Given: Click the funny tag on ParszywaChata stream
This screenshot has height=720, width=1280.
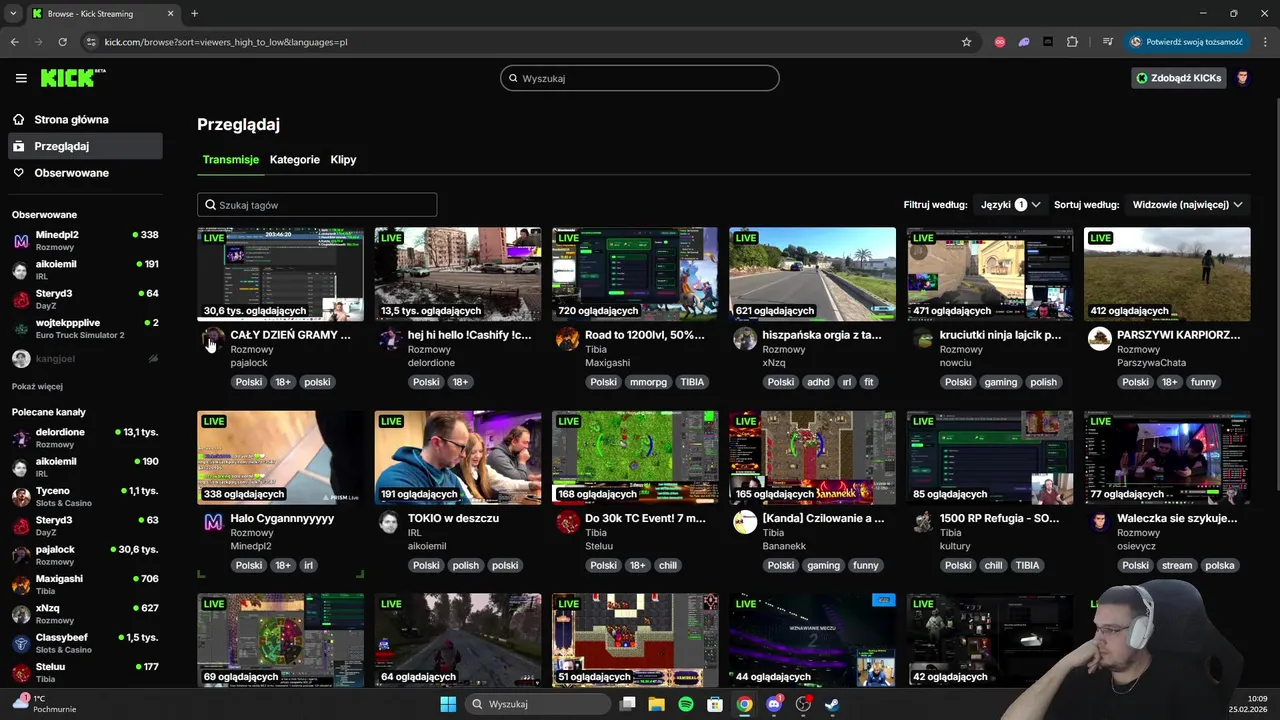Looking at the screenshot, I should [x=1203, y=382].
